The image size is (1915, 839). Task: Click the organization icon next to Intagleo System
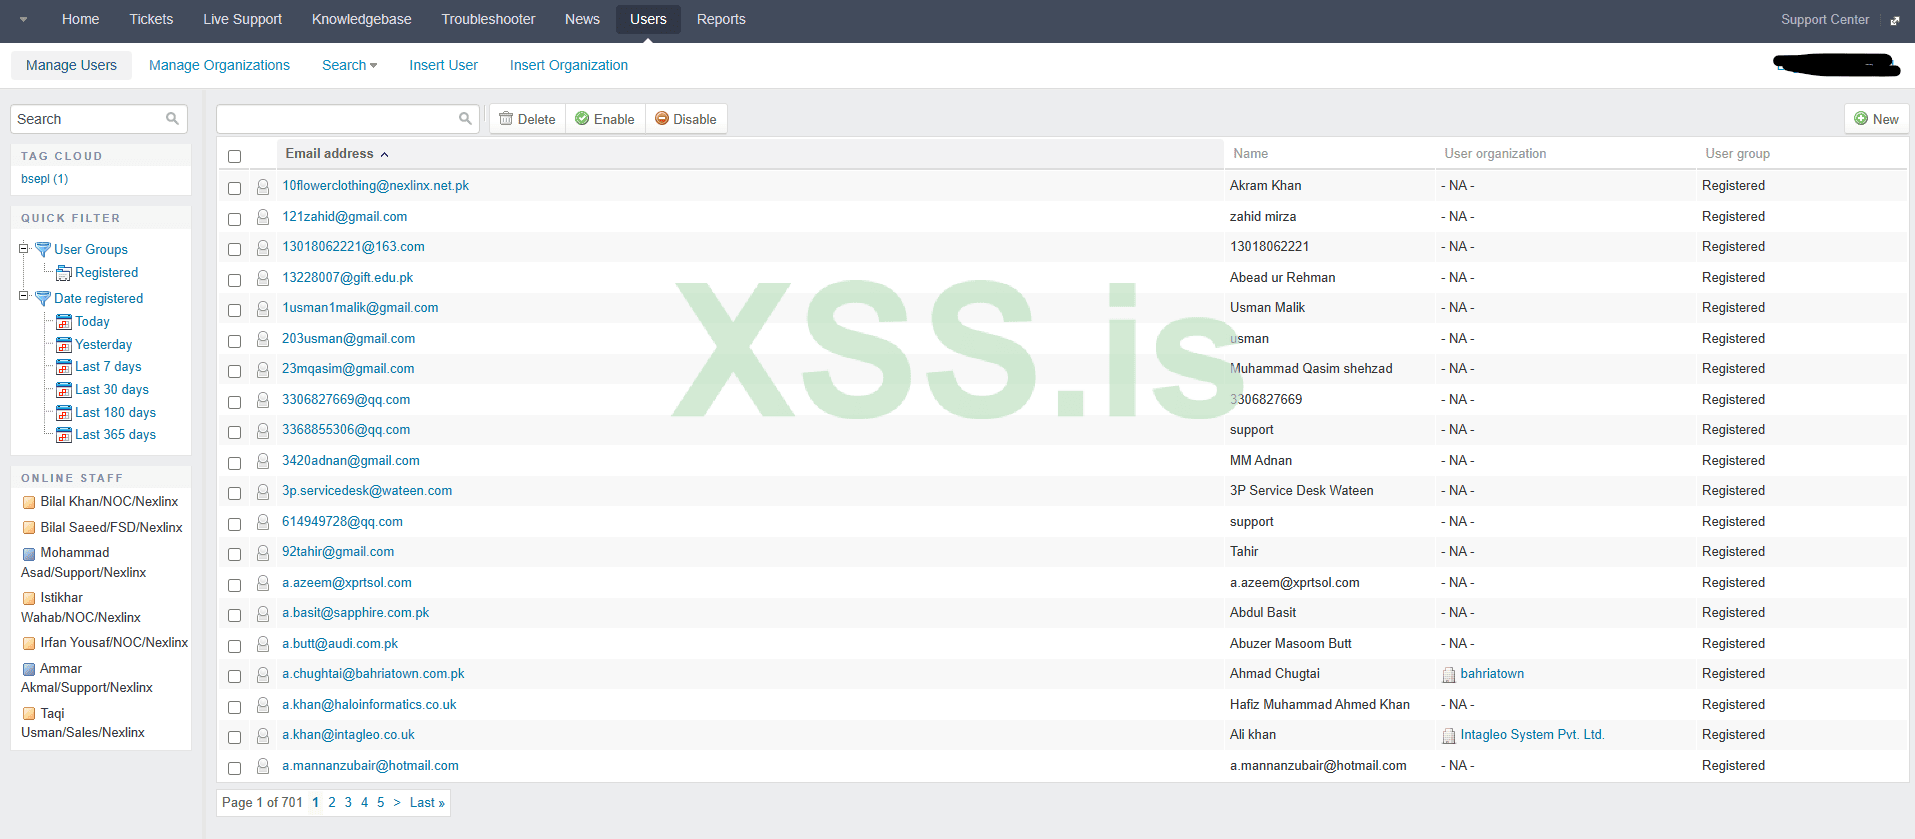point(1448,736)
